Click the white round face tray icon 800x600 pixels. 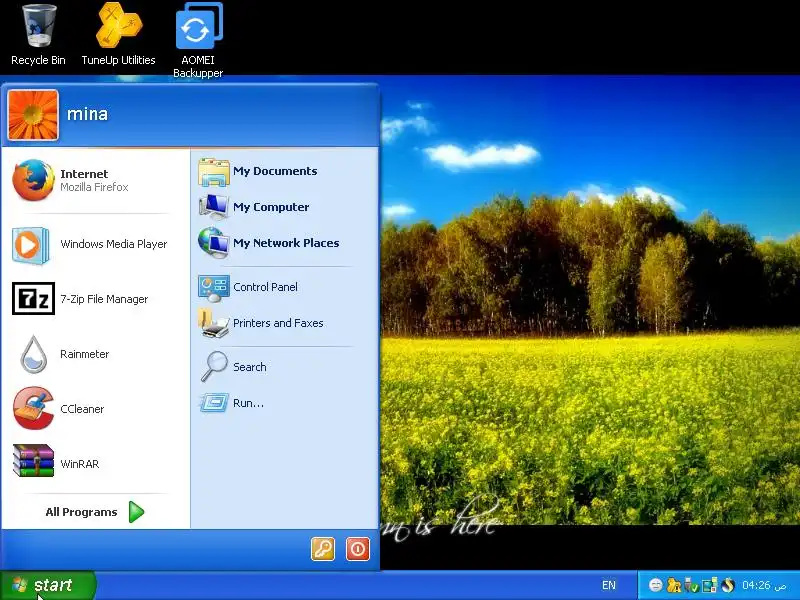click(x=656, y=585)
